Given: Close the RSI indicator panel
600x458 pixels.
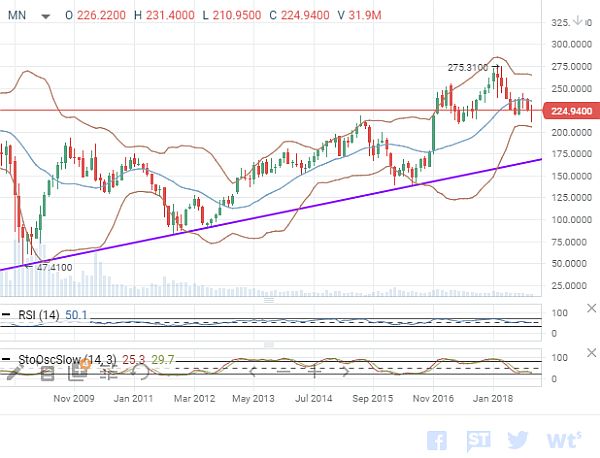Looking at the screenshot, I should tap(591, 308).
